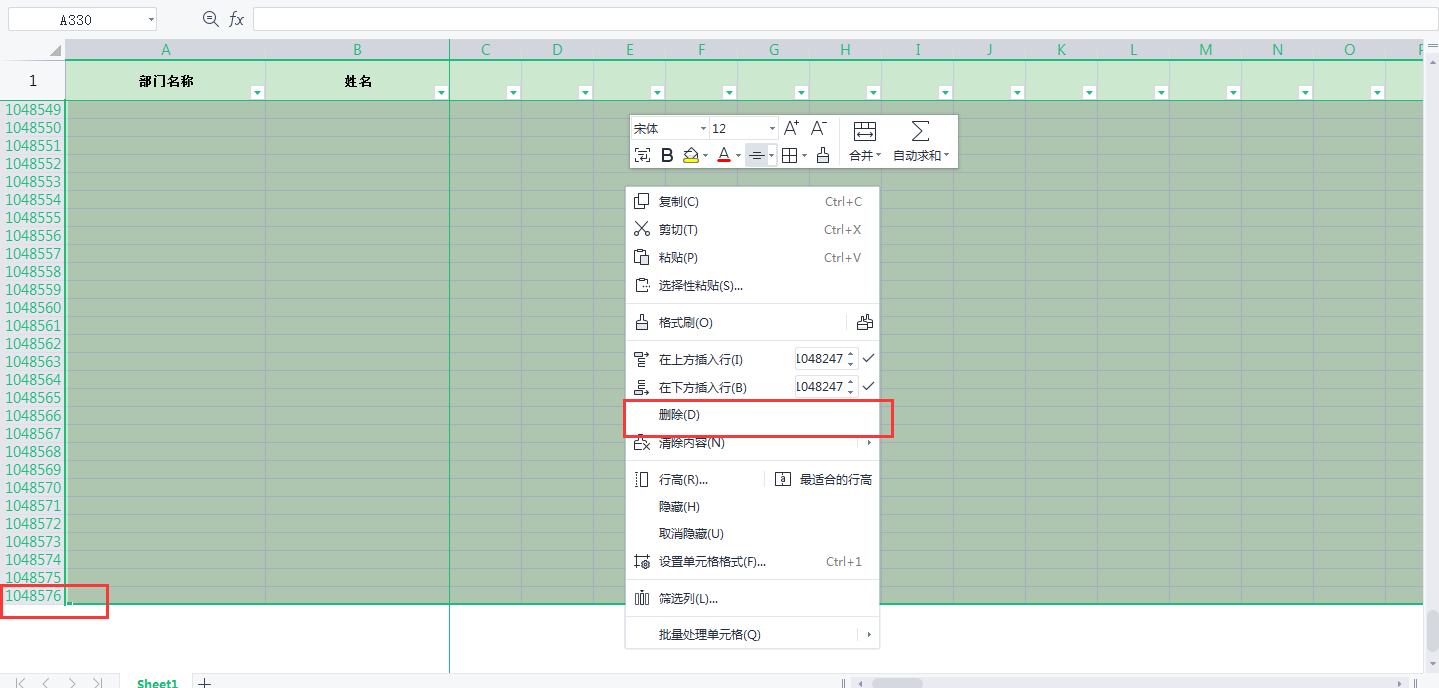
Task: Select 删除(D) in the context menu
Action: [752, 414]
